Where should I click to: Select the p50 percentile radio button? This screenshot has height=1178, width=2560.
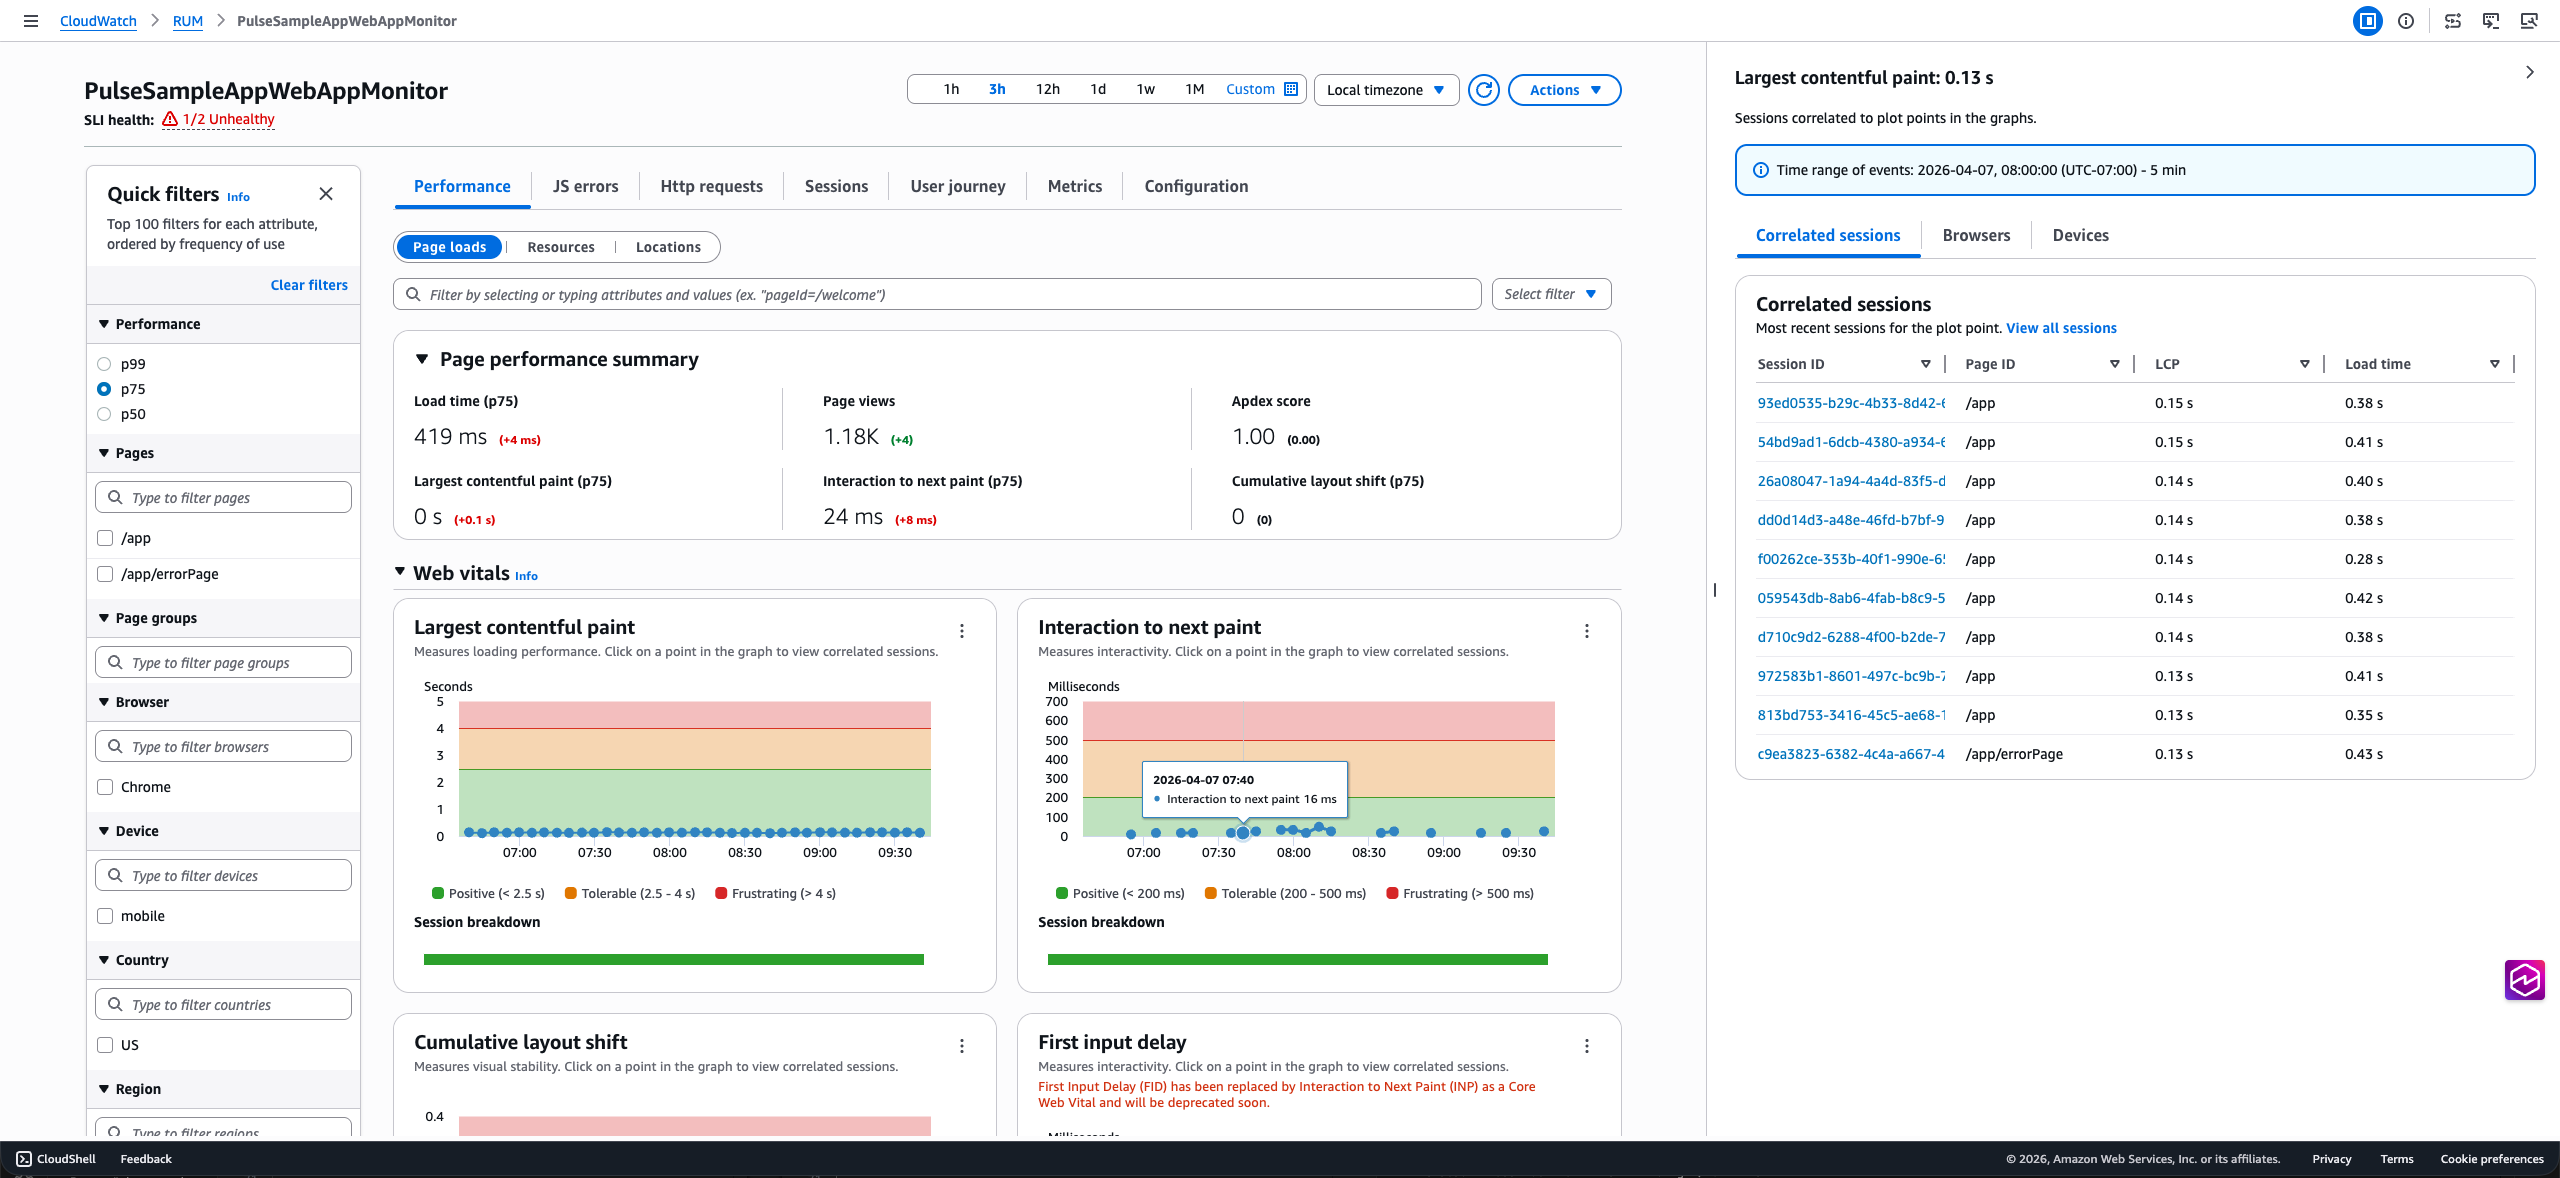104,414
